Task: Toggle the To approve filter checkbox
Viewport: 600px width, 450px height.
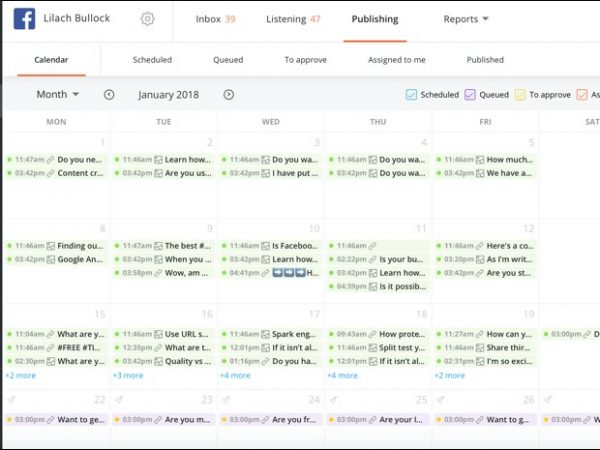Action: [519, 95]
